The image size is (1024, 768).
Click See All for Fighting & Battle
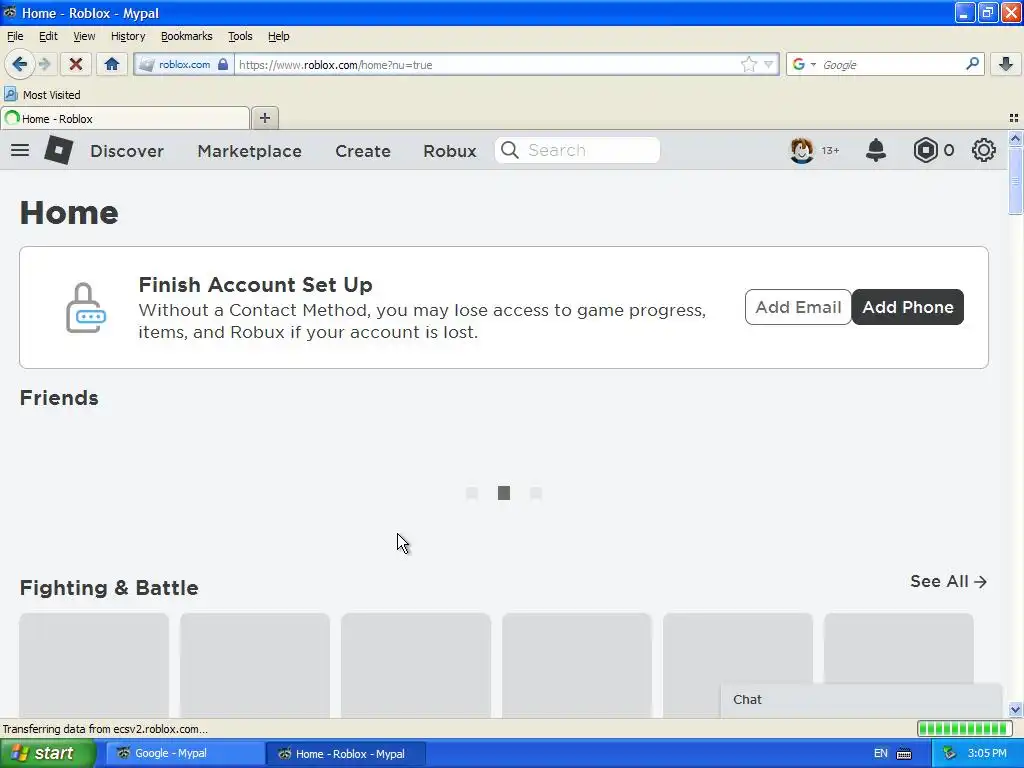click(x=948, y=581)
